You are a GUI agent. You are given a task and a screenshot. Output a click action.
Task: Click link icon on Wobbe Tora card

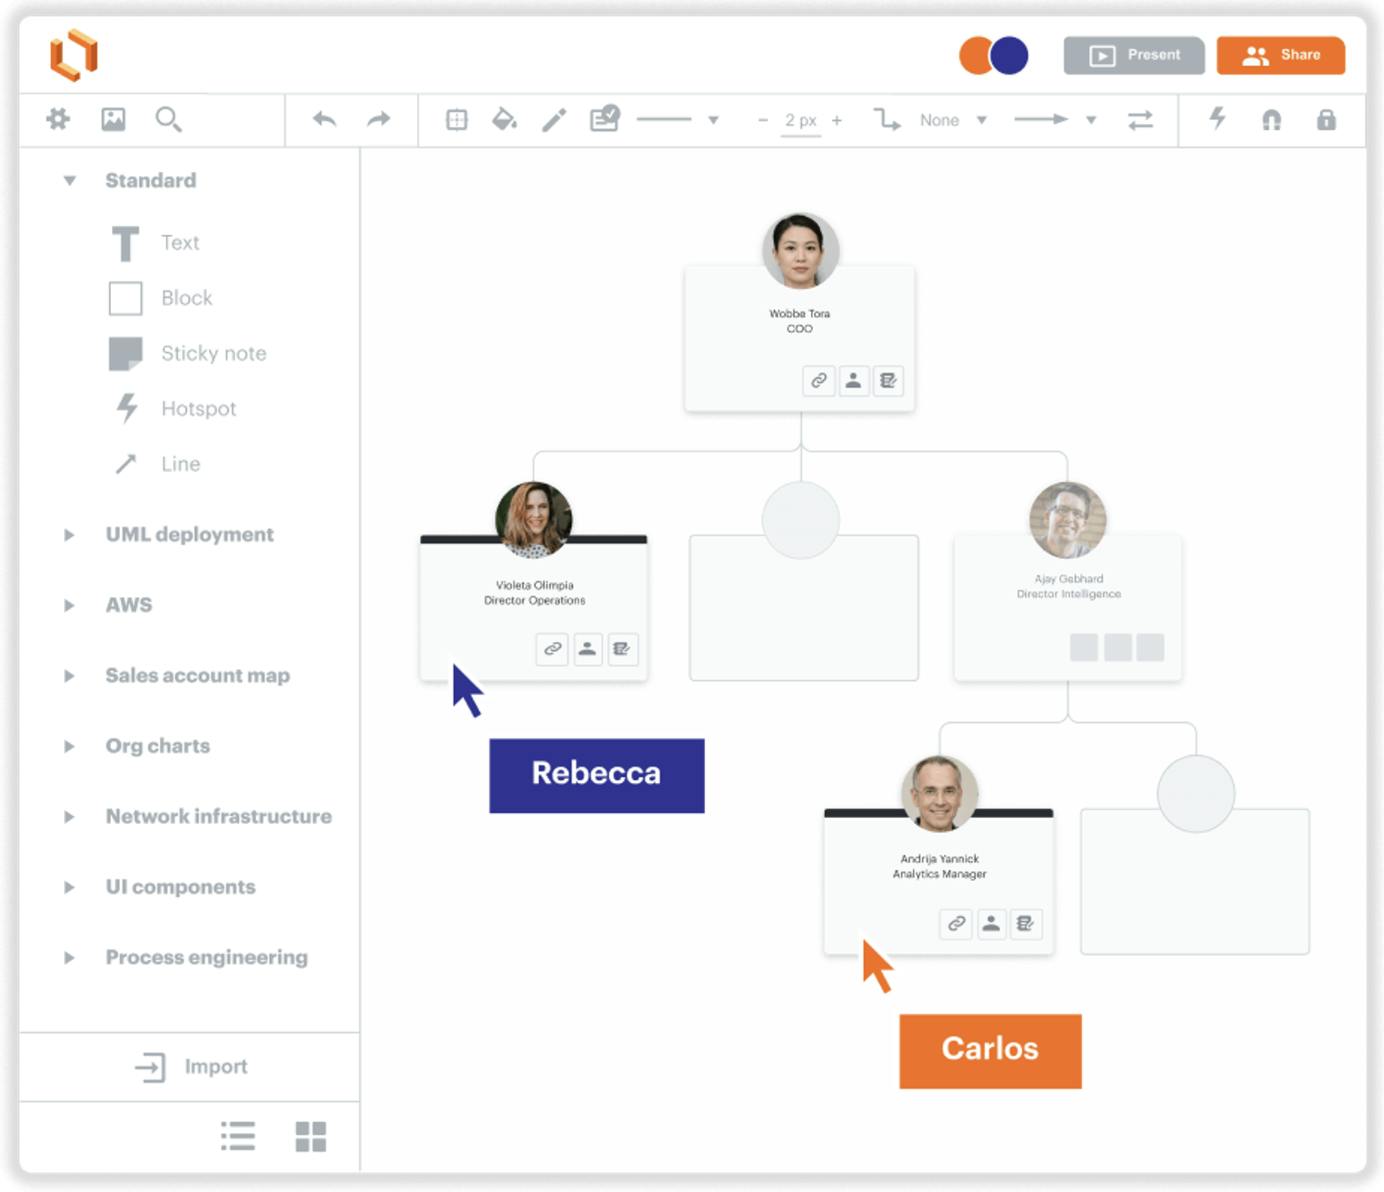(x=819, y=381)
